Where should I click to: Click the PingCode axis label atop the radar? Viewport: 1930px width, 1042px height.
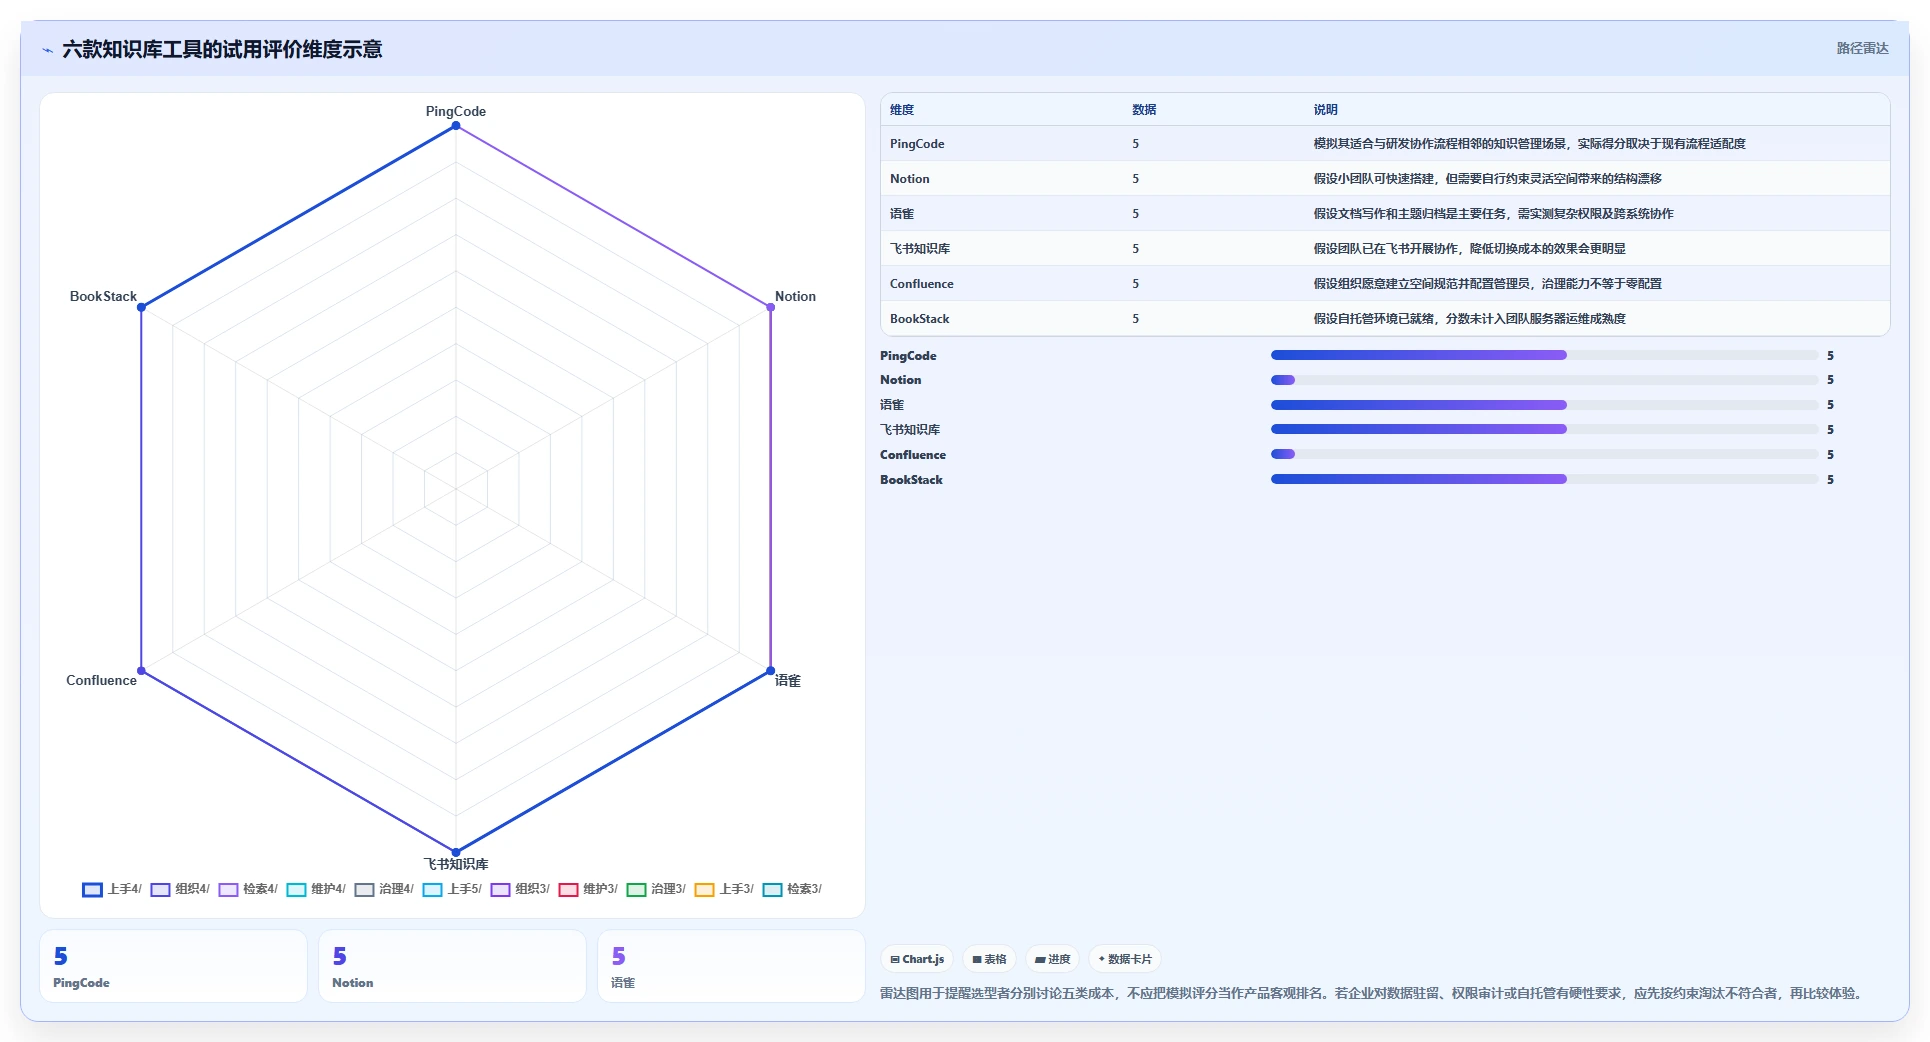click(x=456, y=111)
